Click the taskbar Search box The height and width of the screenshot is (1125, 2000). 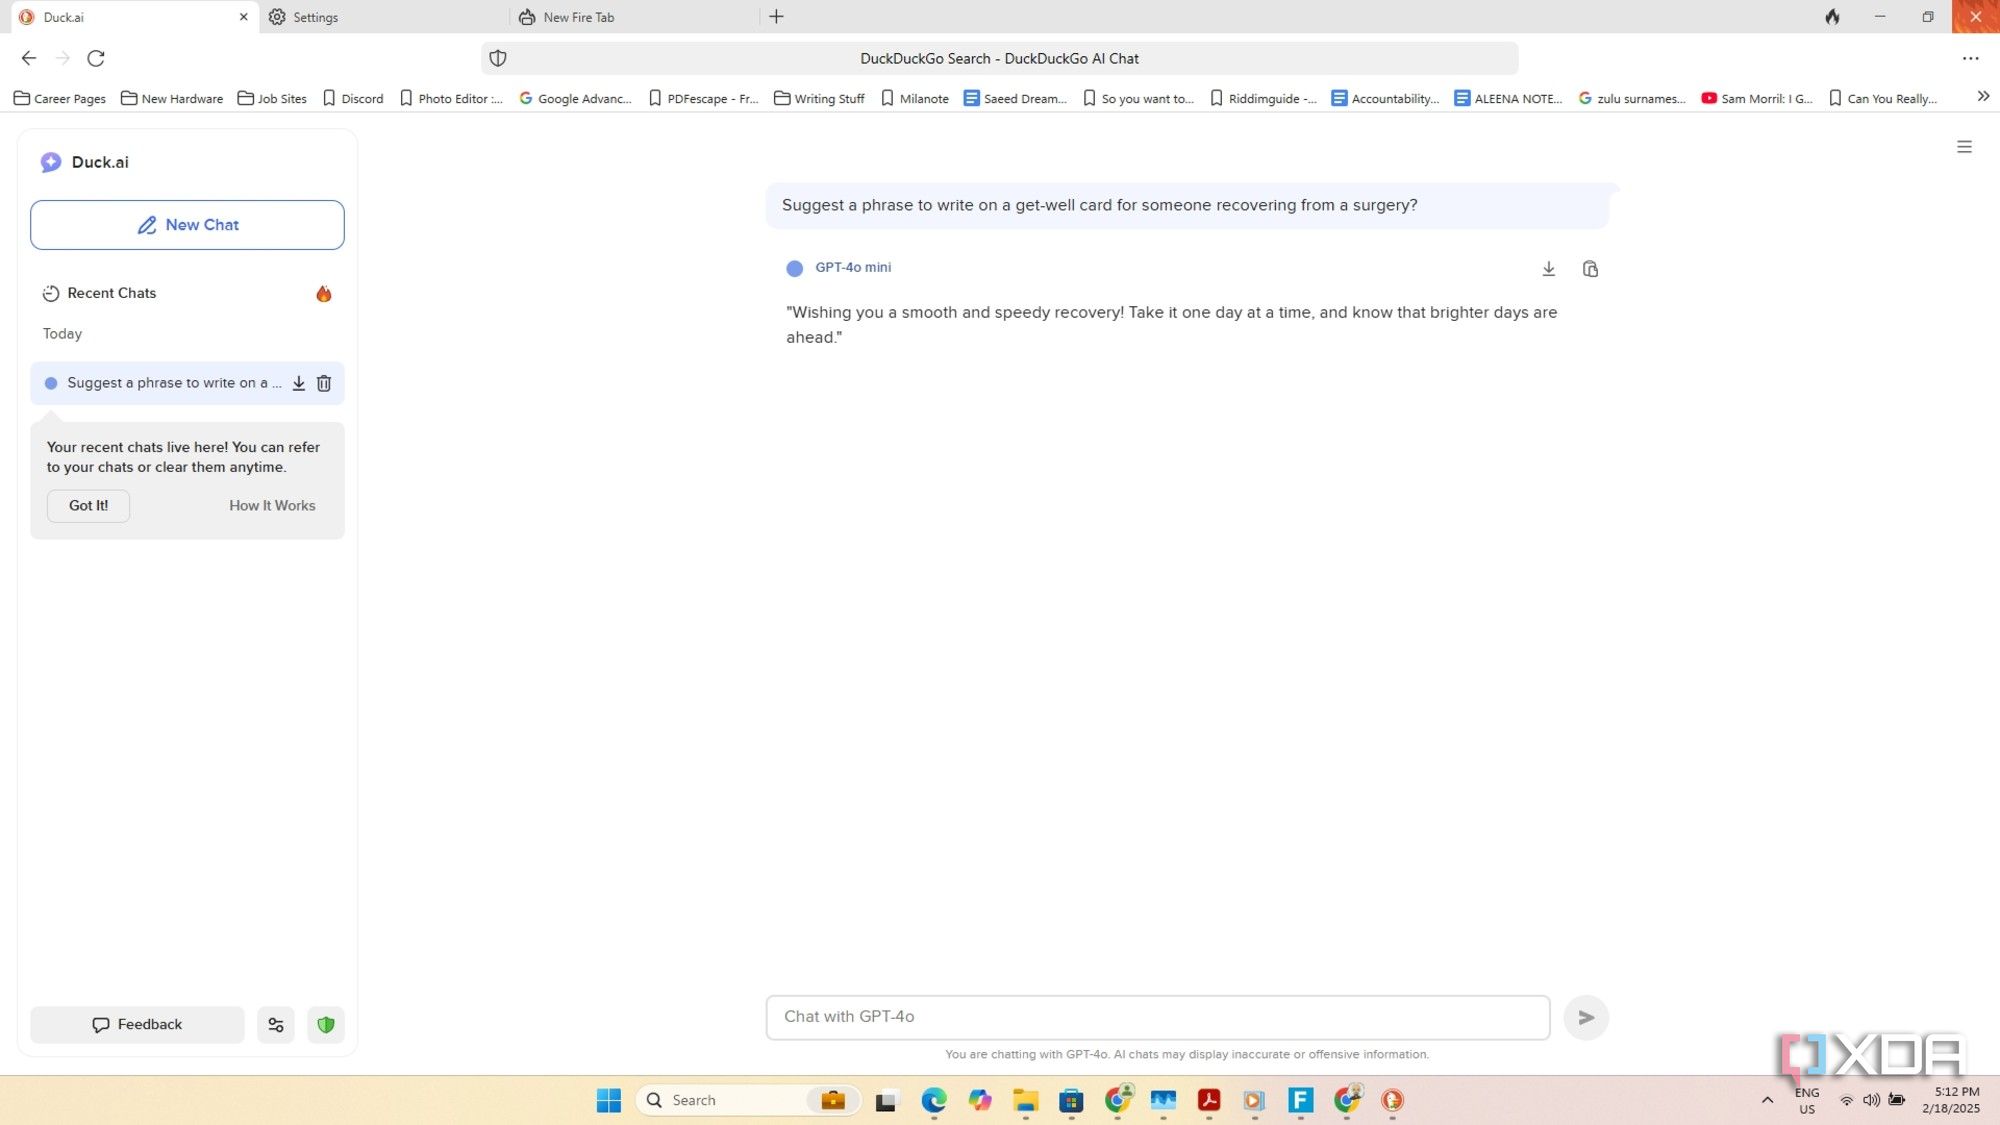click(x=748, y=1100)
